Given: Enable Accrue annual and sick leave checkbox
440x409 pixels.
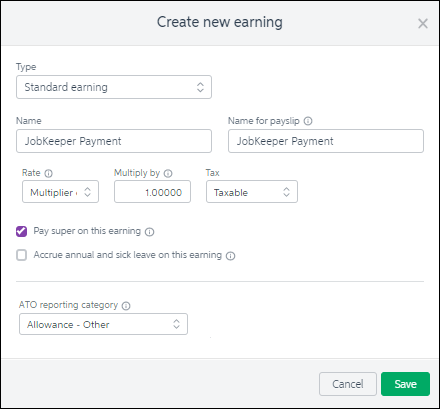Looking at the screenshot, I should click(x=22, y=255).
